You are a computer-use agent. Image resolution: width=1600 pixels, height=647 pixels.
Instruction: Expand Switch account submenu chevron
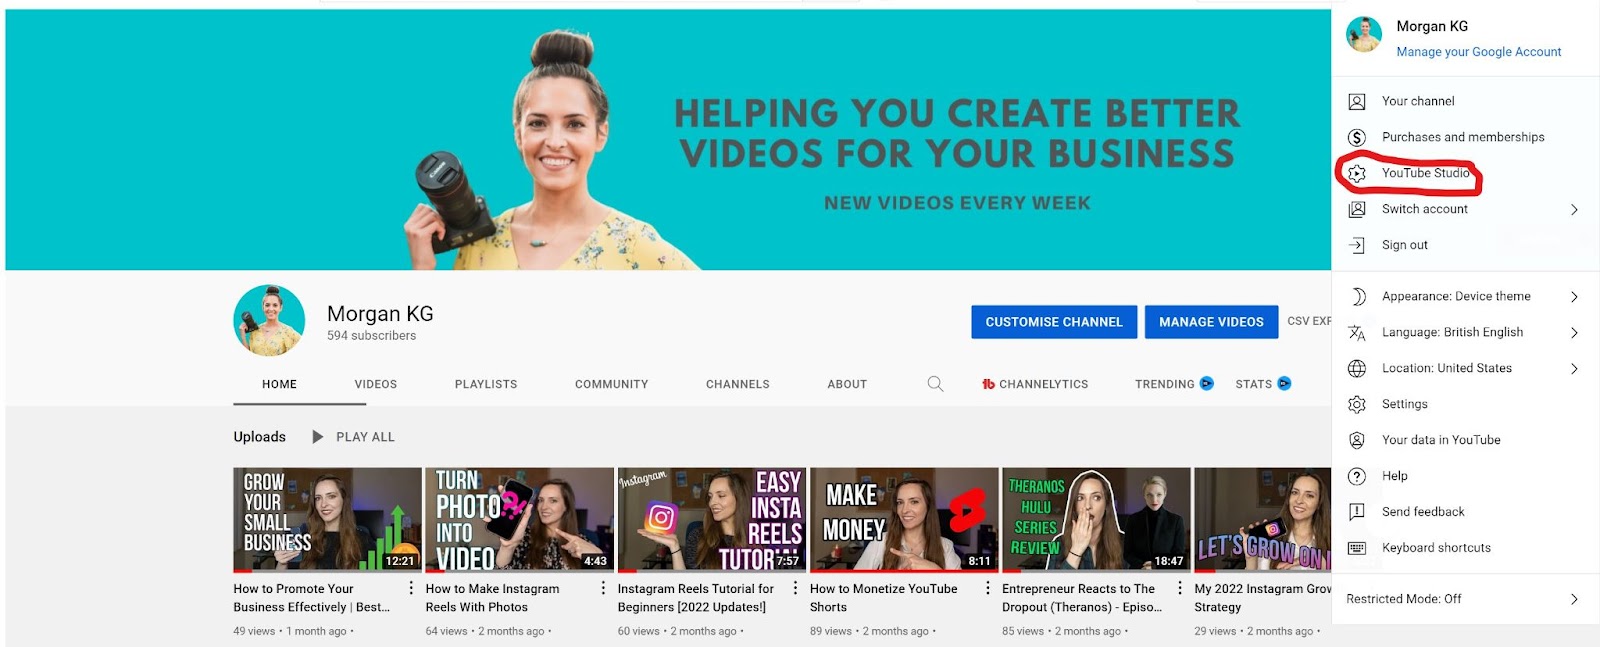[x=1574, y=209]
